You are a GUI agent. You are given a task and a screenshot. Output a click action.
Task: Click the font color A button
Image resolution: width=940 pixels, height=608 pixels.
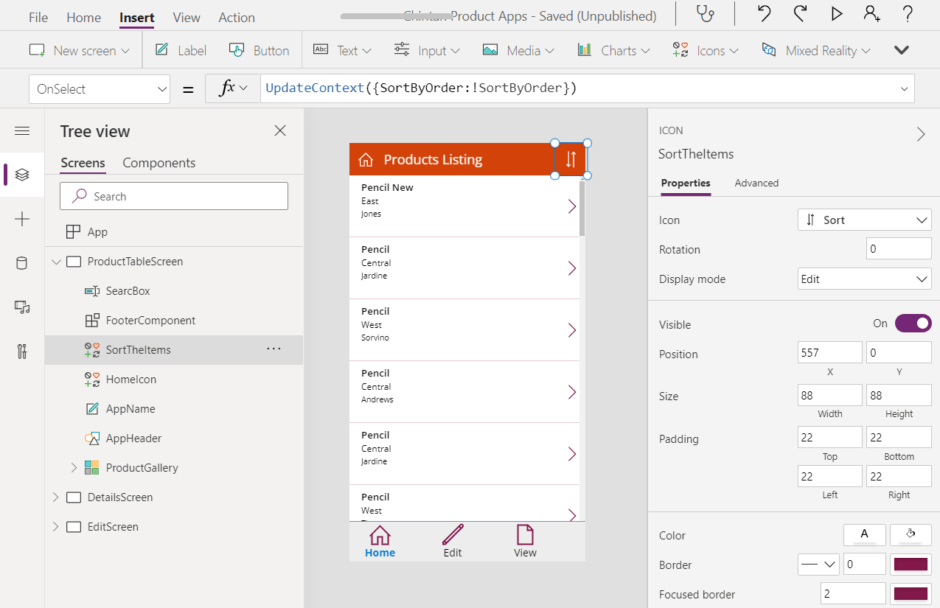click(x=864, y=534)
